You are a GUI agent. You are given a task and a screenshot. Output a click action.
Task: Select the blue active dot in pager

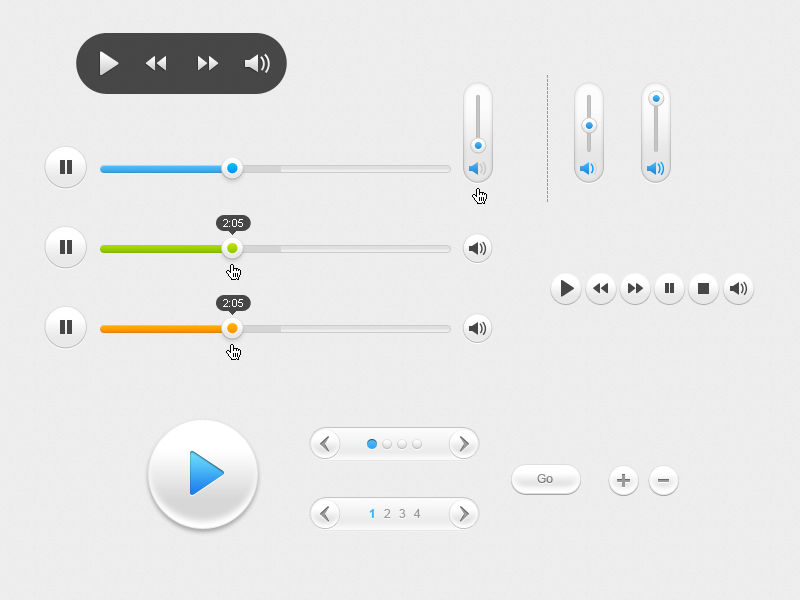372,444
